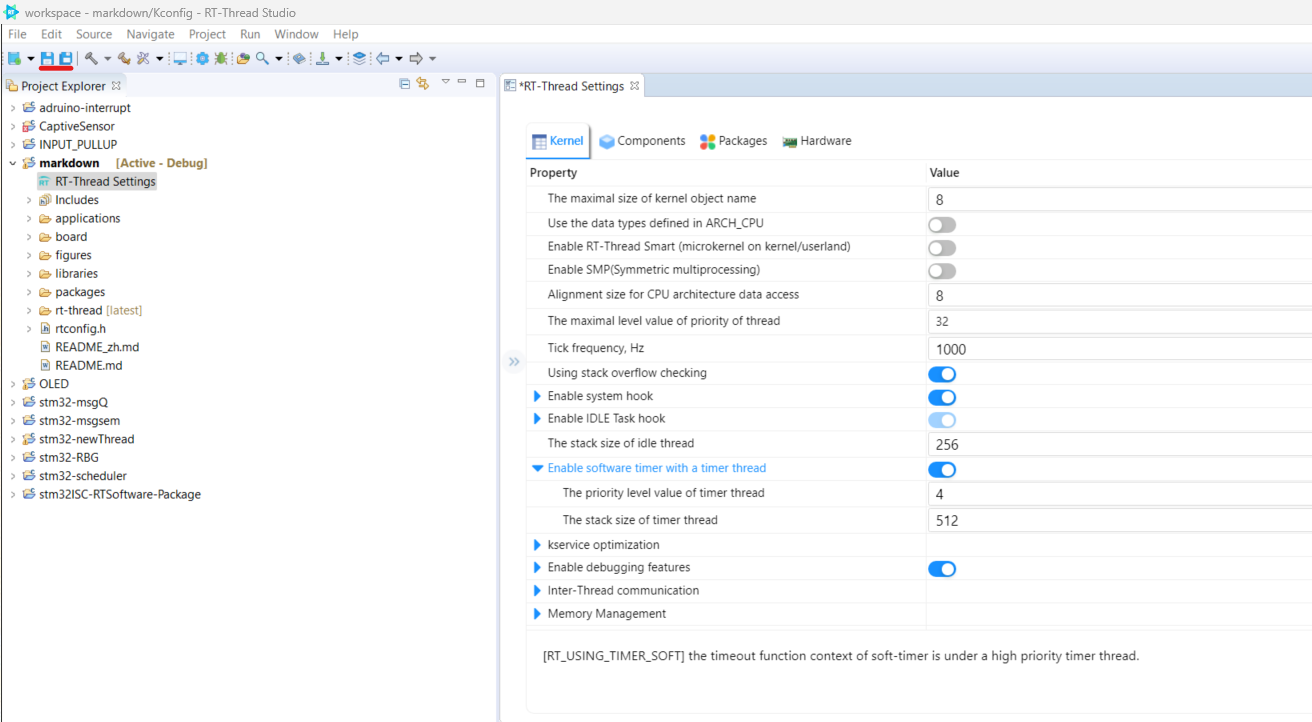Click Collapse All in Project Explorer

point(404,84)
